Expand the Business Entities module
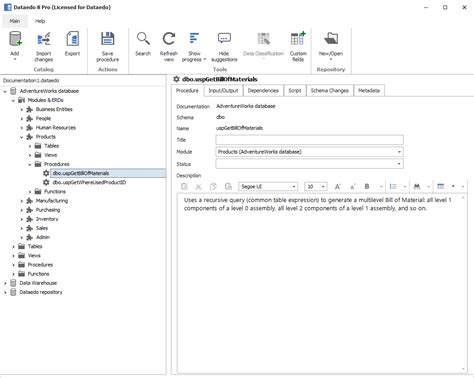The height and width of the screenshot is (378, 474). [x=22, y=109]
